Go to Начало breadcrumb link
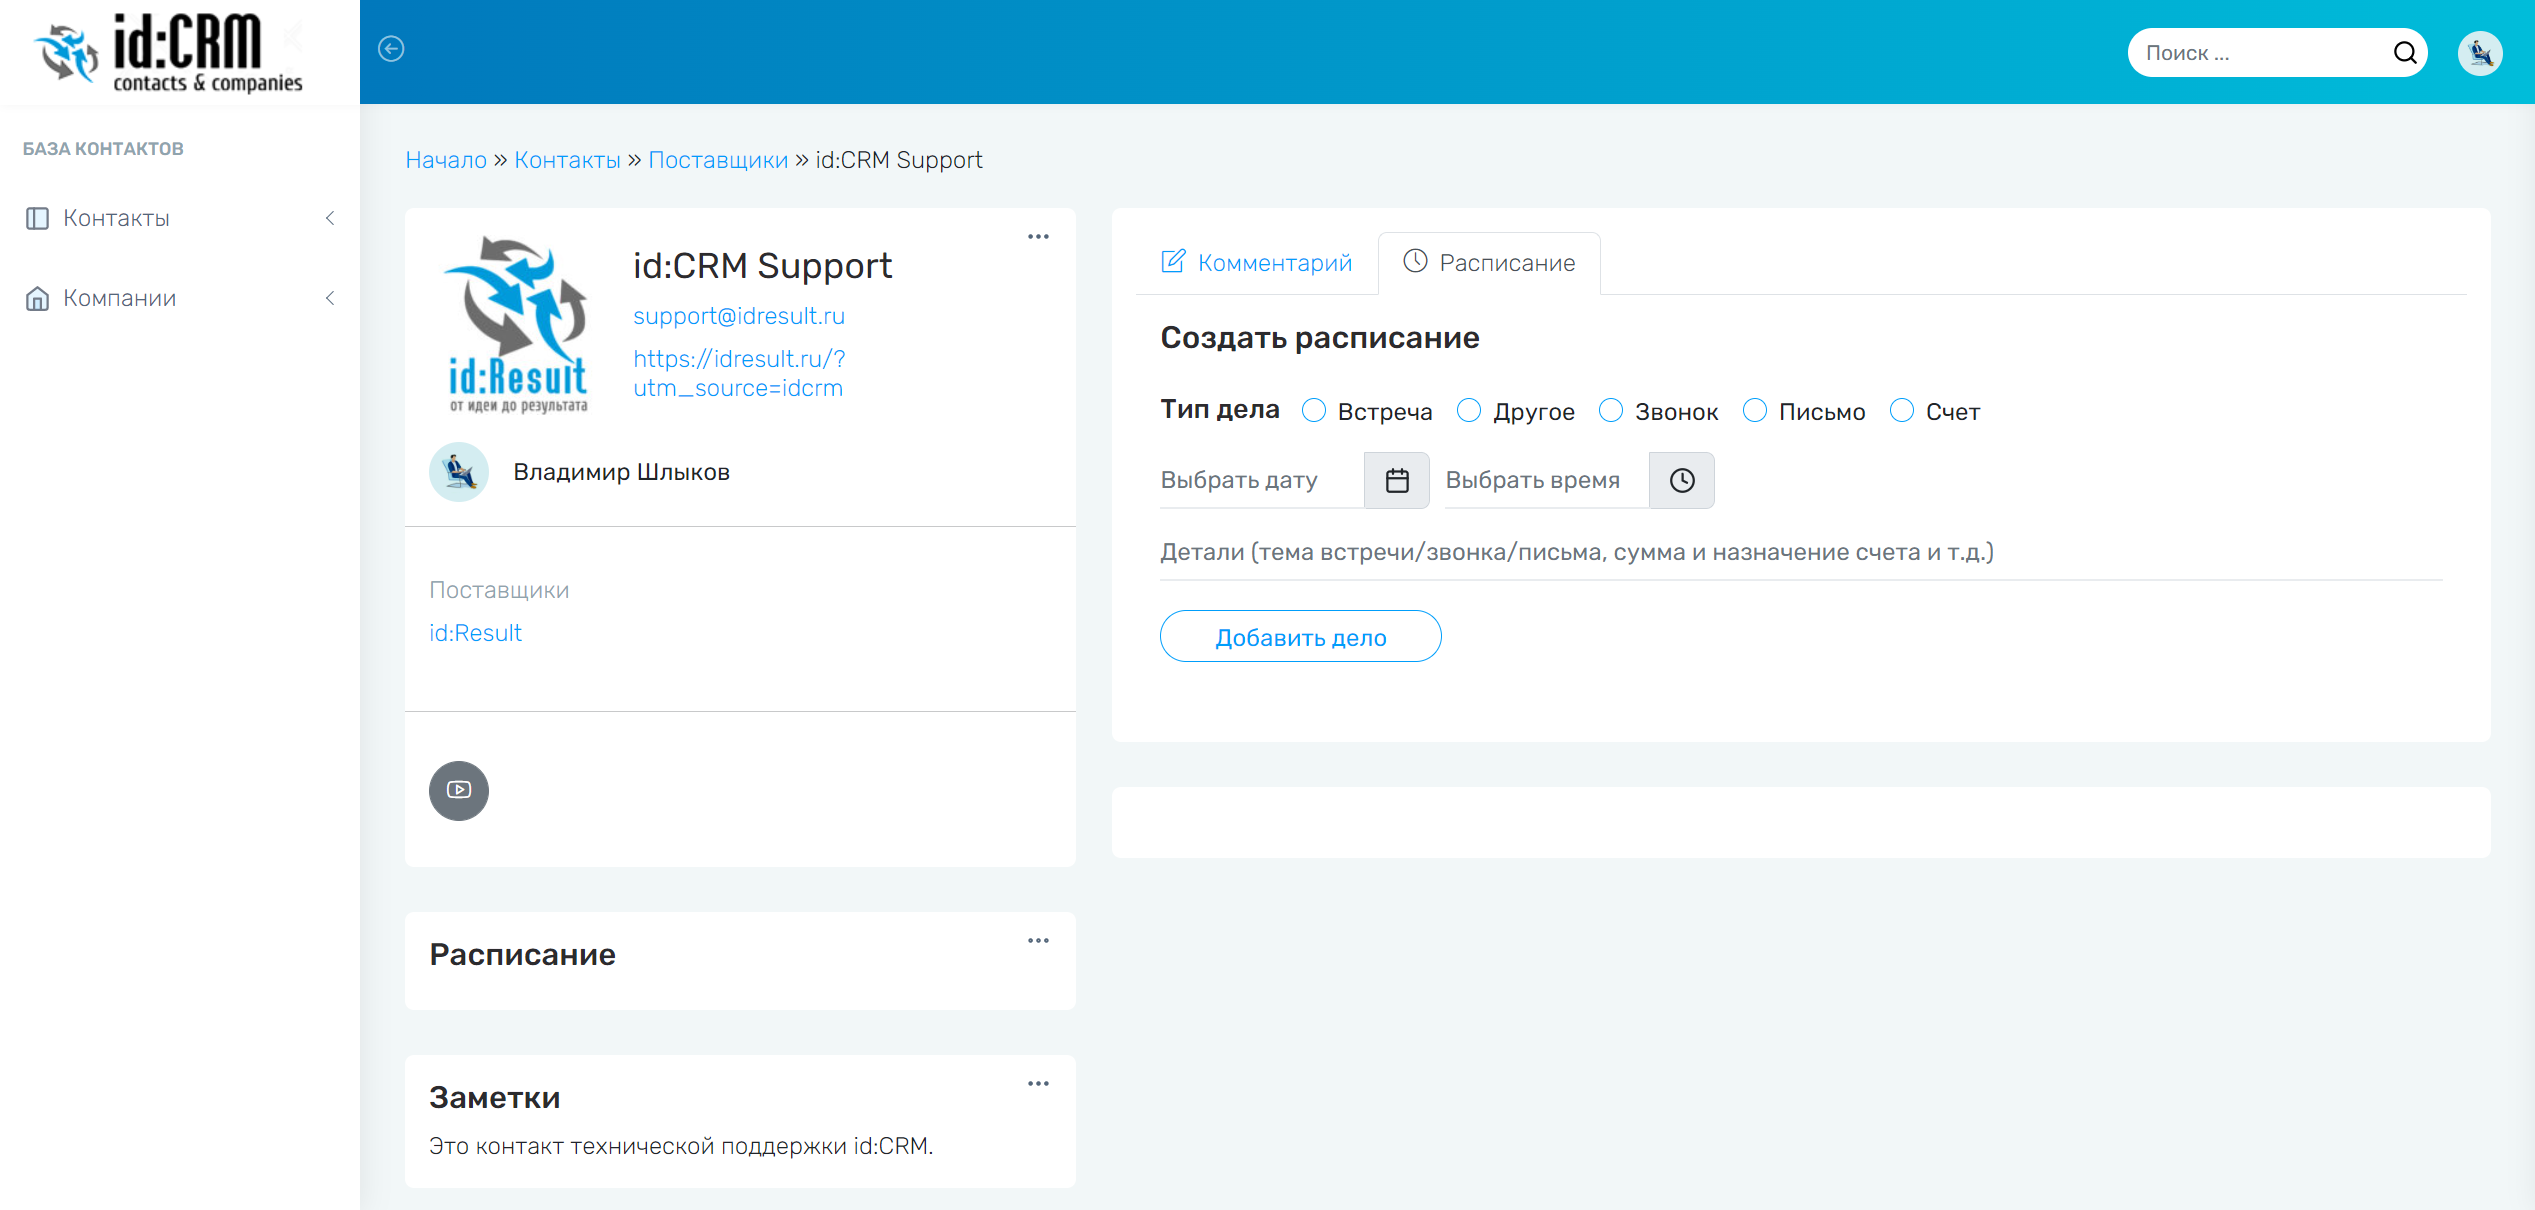2535x1210 pixels. tap(446, 160)
